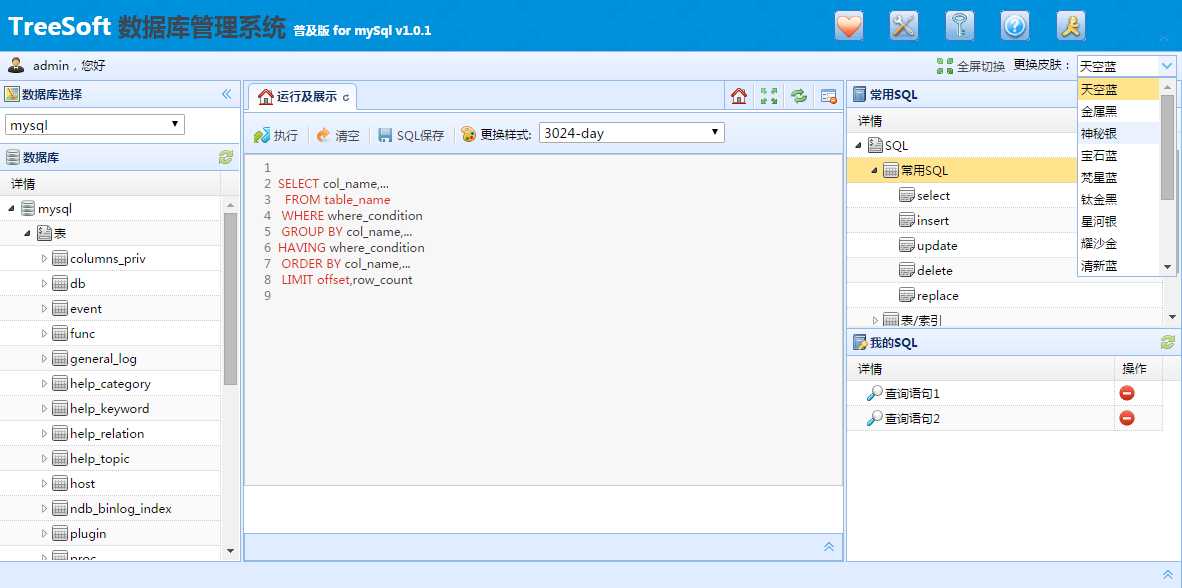Delete 查询语句2 with red icon
The height and width of the screenshot is (588, 1182).
pos(1127,418)
